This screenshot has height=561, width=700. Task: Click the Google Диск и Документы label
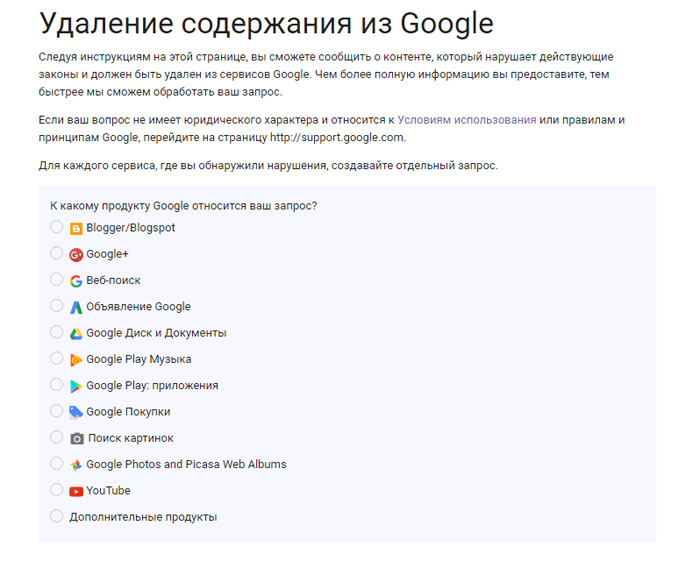coord(156,333)
